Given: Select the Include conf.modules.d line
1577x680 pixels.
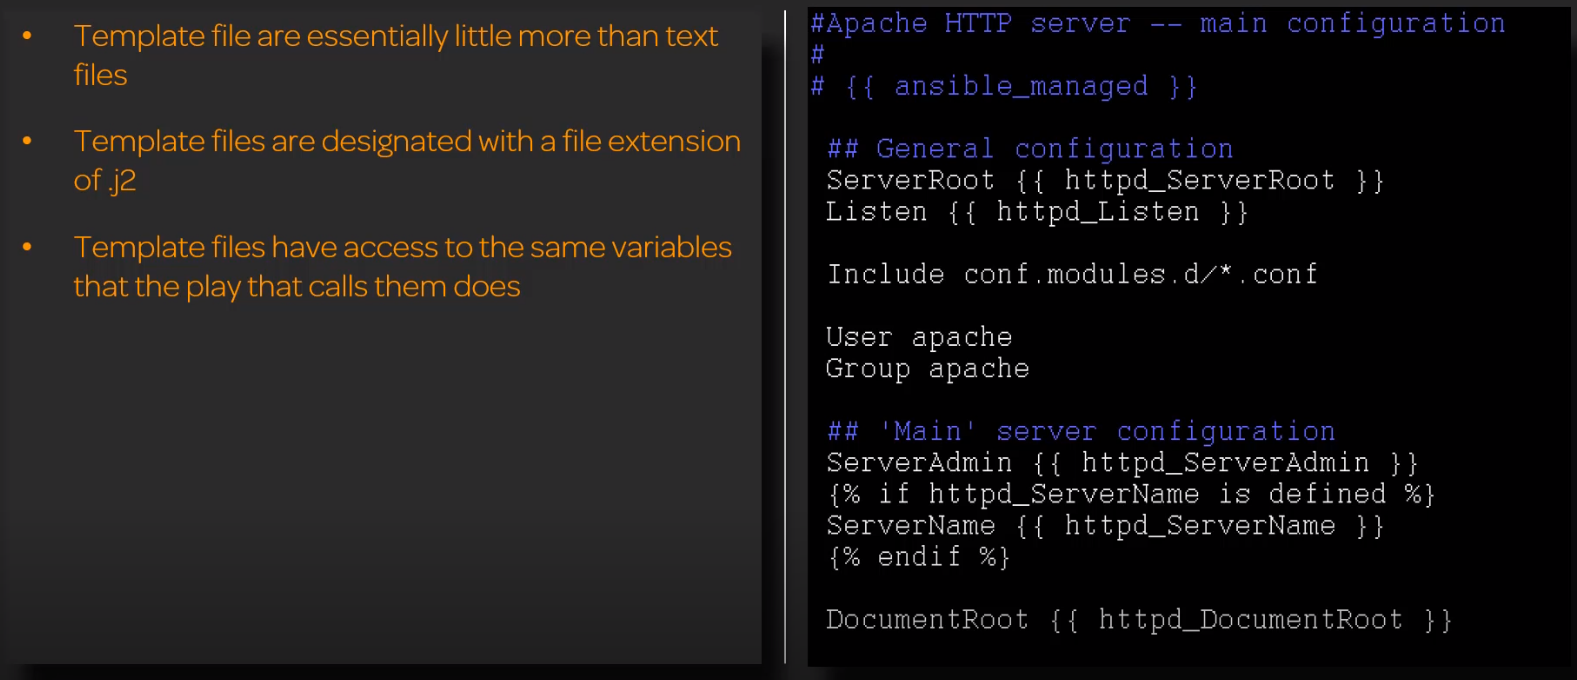Looking at the screenshot, I should [1072, 274].
